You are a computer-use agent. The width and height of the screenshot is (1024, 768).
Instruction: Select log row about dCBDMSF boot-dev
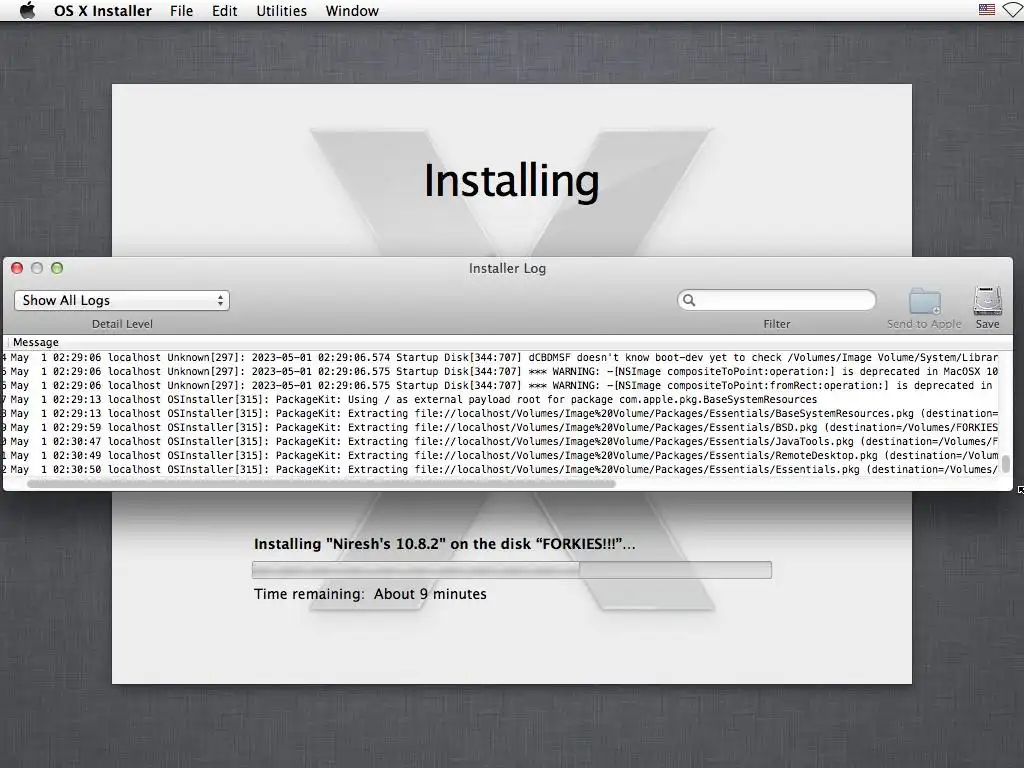tap(501, 357)
